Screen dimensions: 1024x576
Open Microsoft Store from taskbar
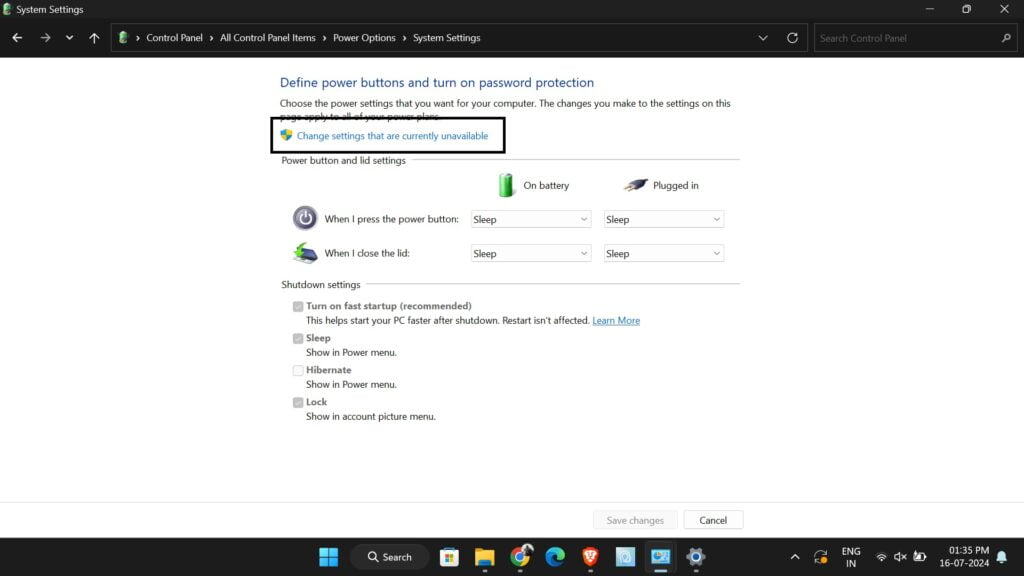coord(449,557)
